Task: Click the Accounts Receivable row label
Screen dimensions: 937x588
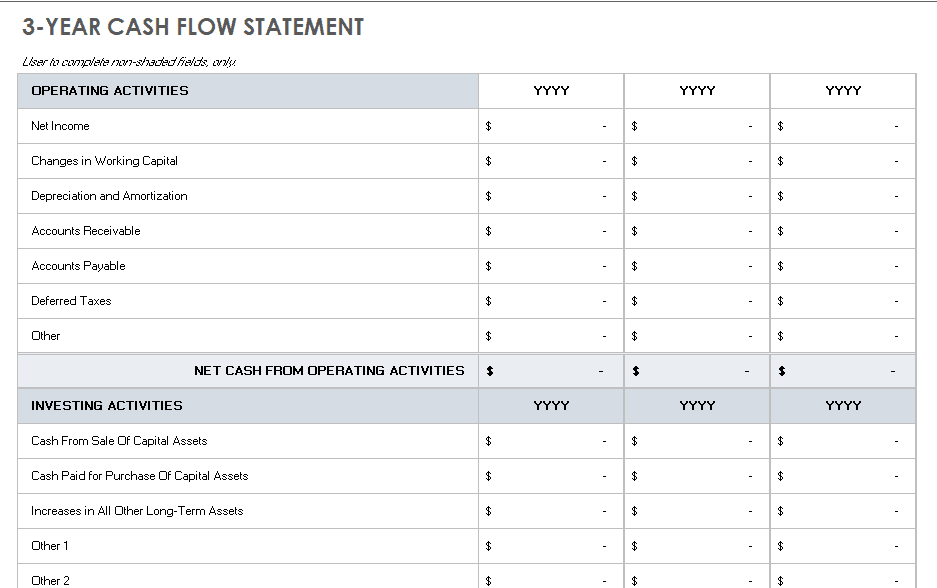Action: pyautogui.click(x=85, y=231)
